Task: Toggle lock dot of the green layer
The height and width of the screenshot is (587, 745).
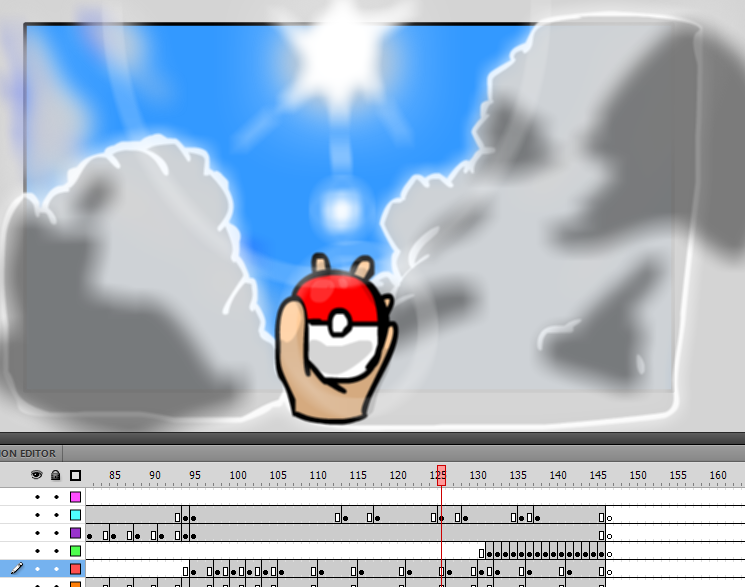Action: coord(56,551)
